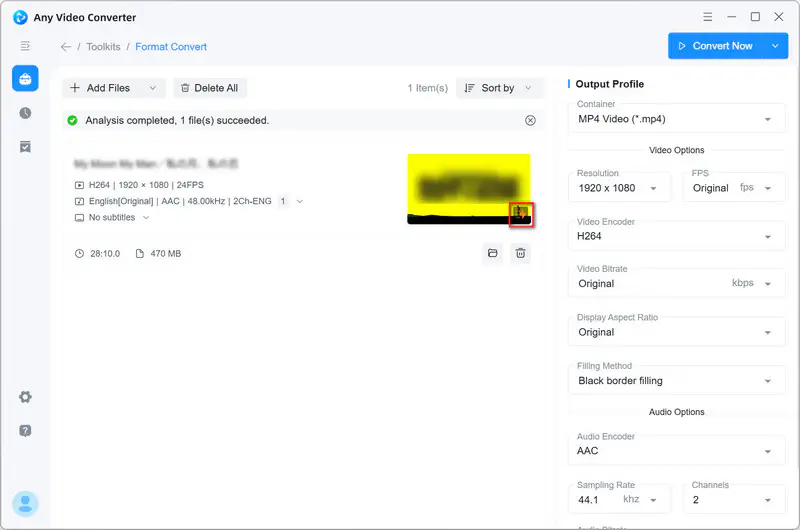The width and height of the screenshot is (800, 530).
Task: Navigate to Toolkits breadcrumb
Action: tap(104, 47)
